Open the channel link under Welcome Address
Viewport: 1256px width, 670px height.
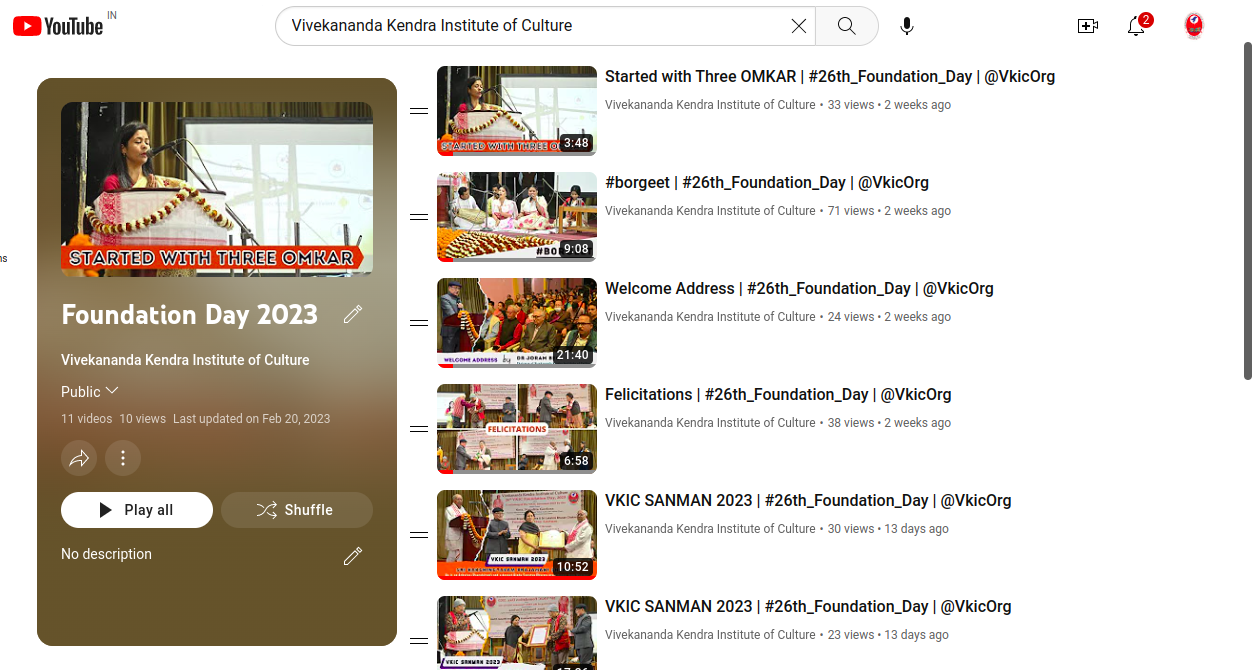[710, 317]
